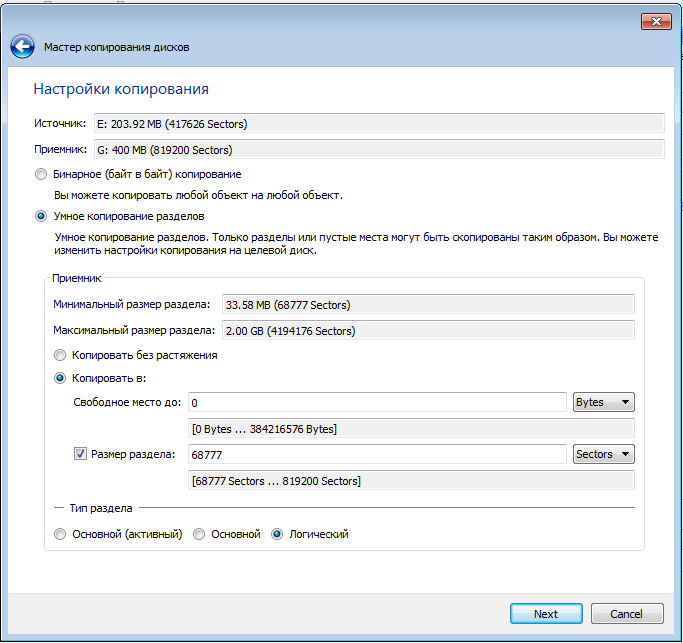Image resolution: width=683 pixels, height=643 pixels.
Task: Select Умное копирование разделов radio button
Action: pyautogui.click(x=41, y=216)
